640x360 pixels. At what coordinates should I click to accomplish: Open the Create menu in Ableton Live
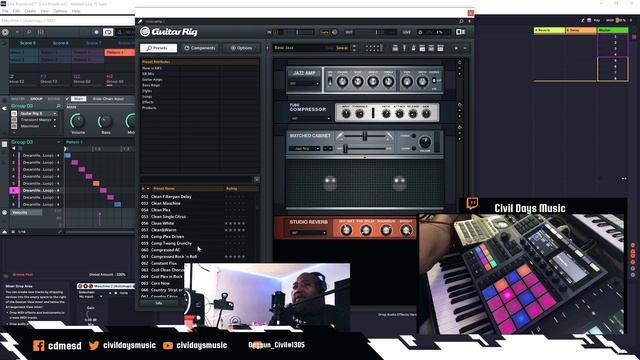pos(30,11)
